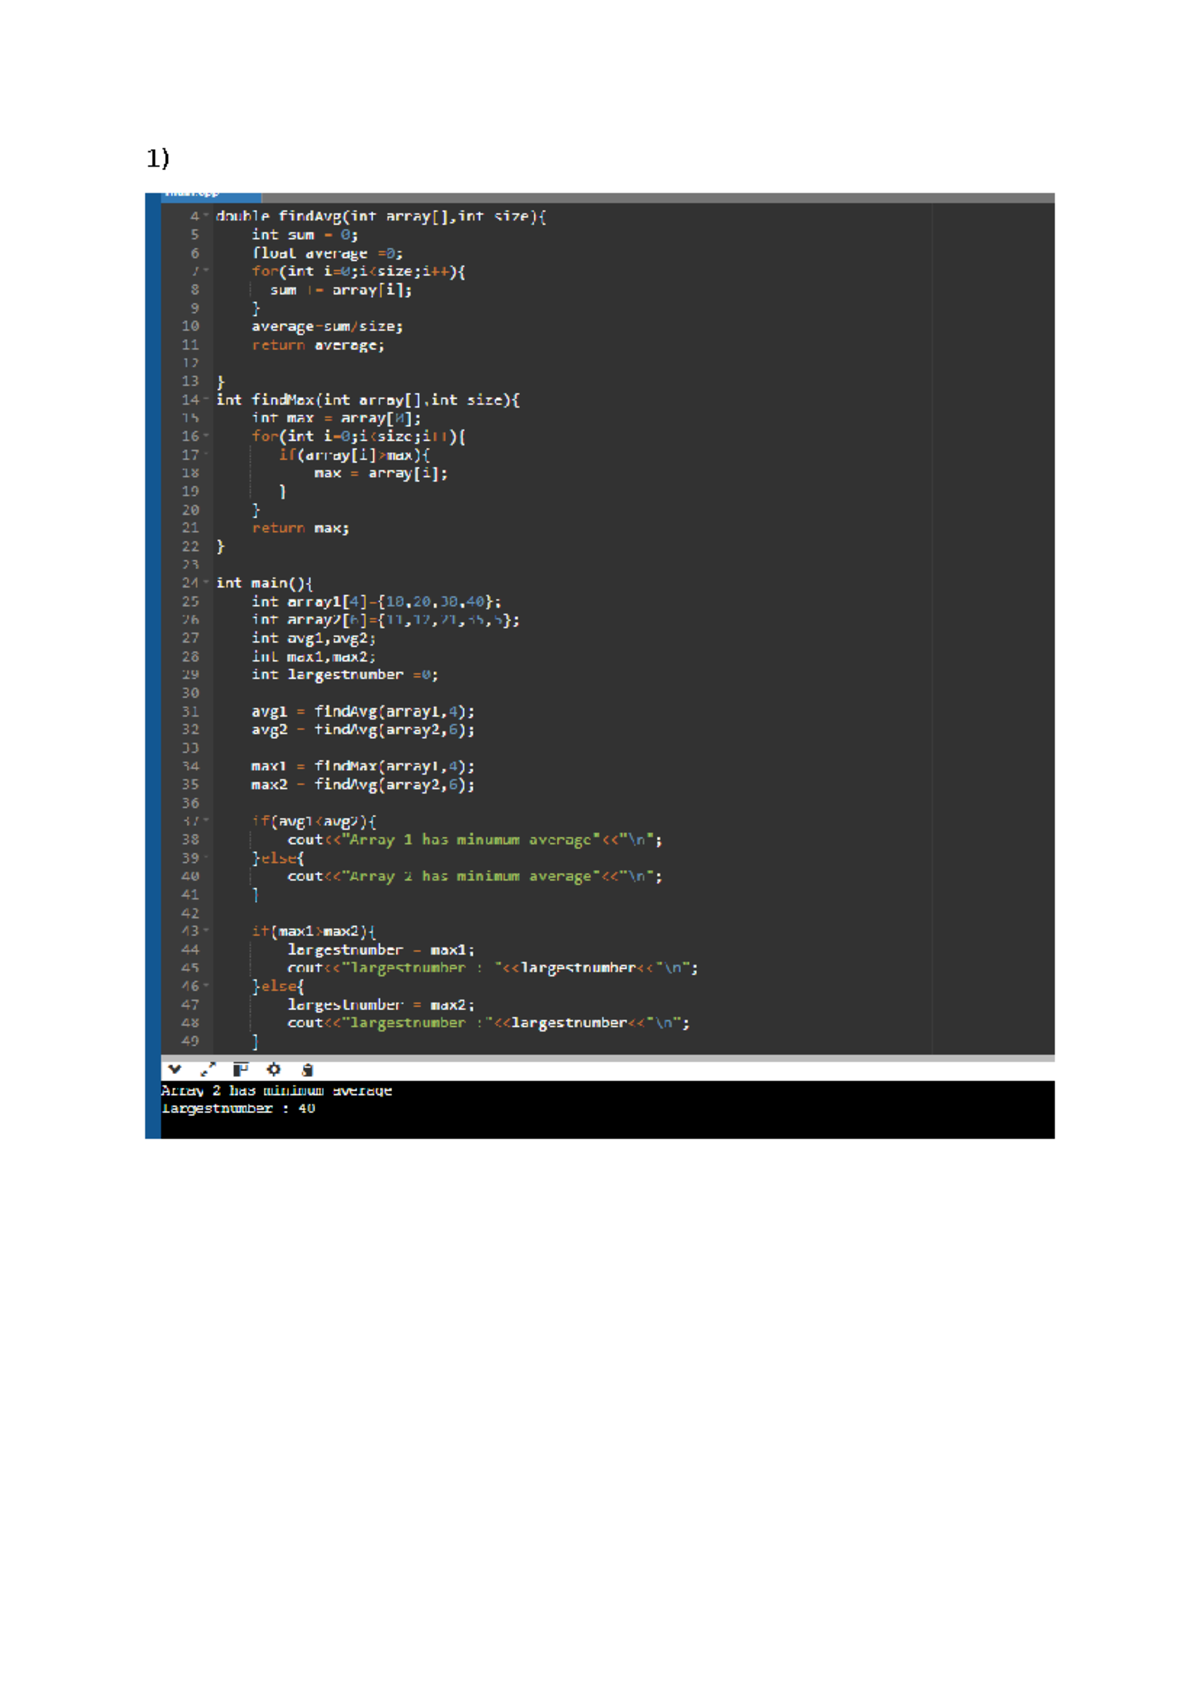The height and width of the screenshot is (1696, 1200).
Task: Collapse the if block at line 17
Action: [207, 455]
